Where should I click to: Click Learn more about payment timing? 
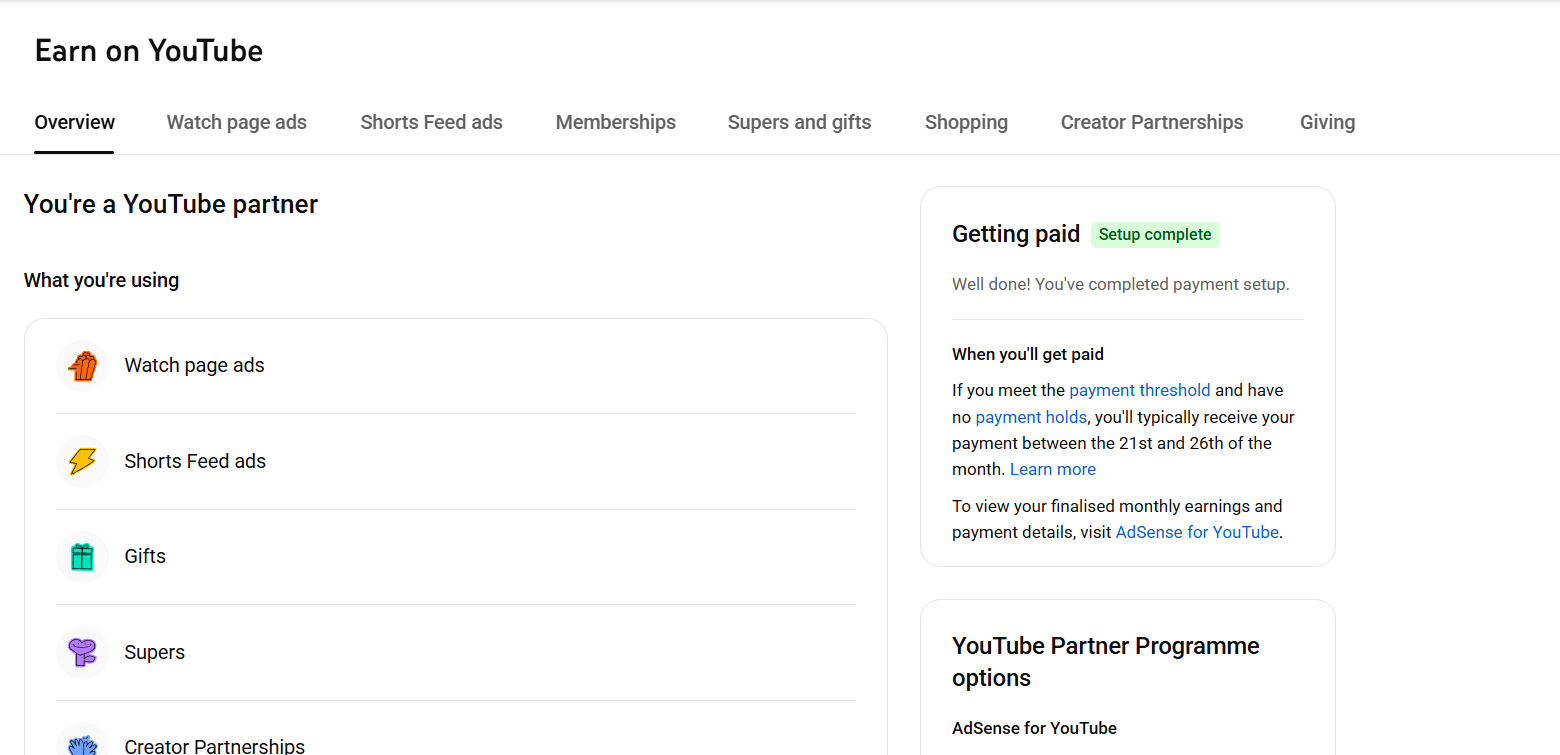tap(1052, 469)
